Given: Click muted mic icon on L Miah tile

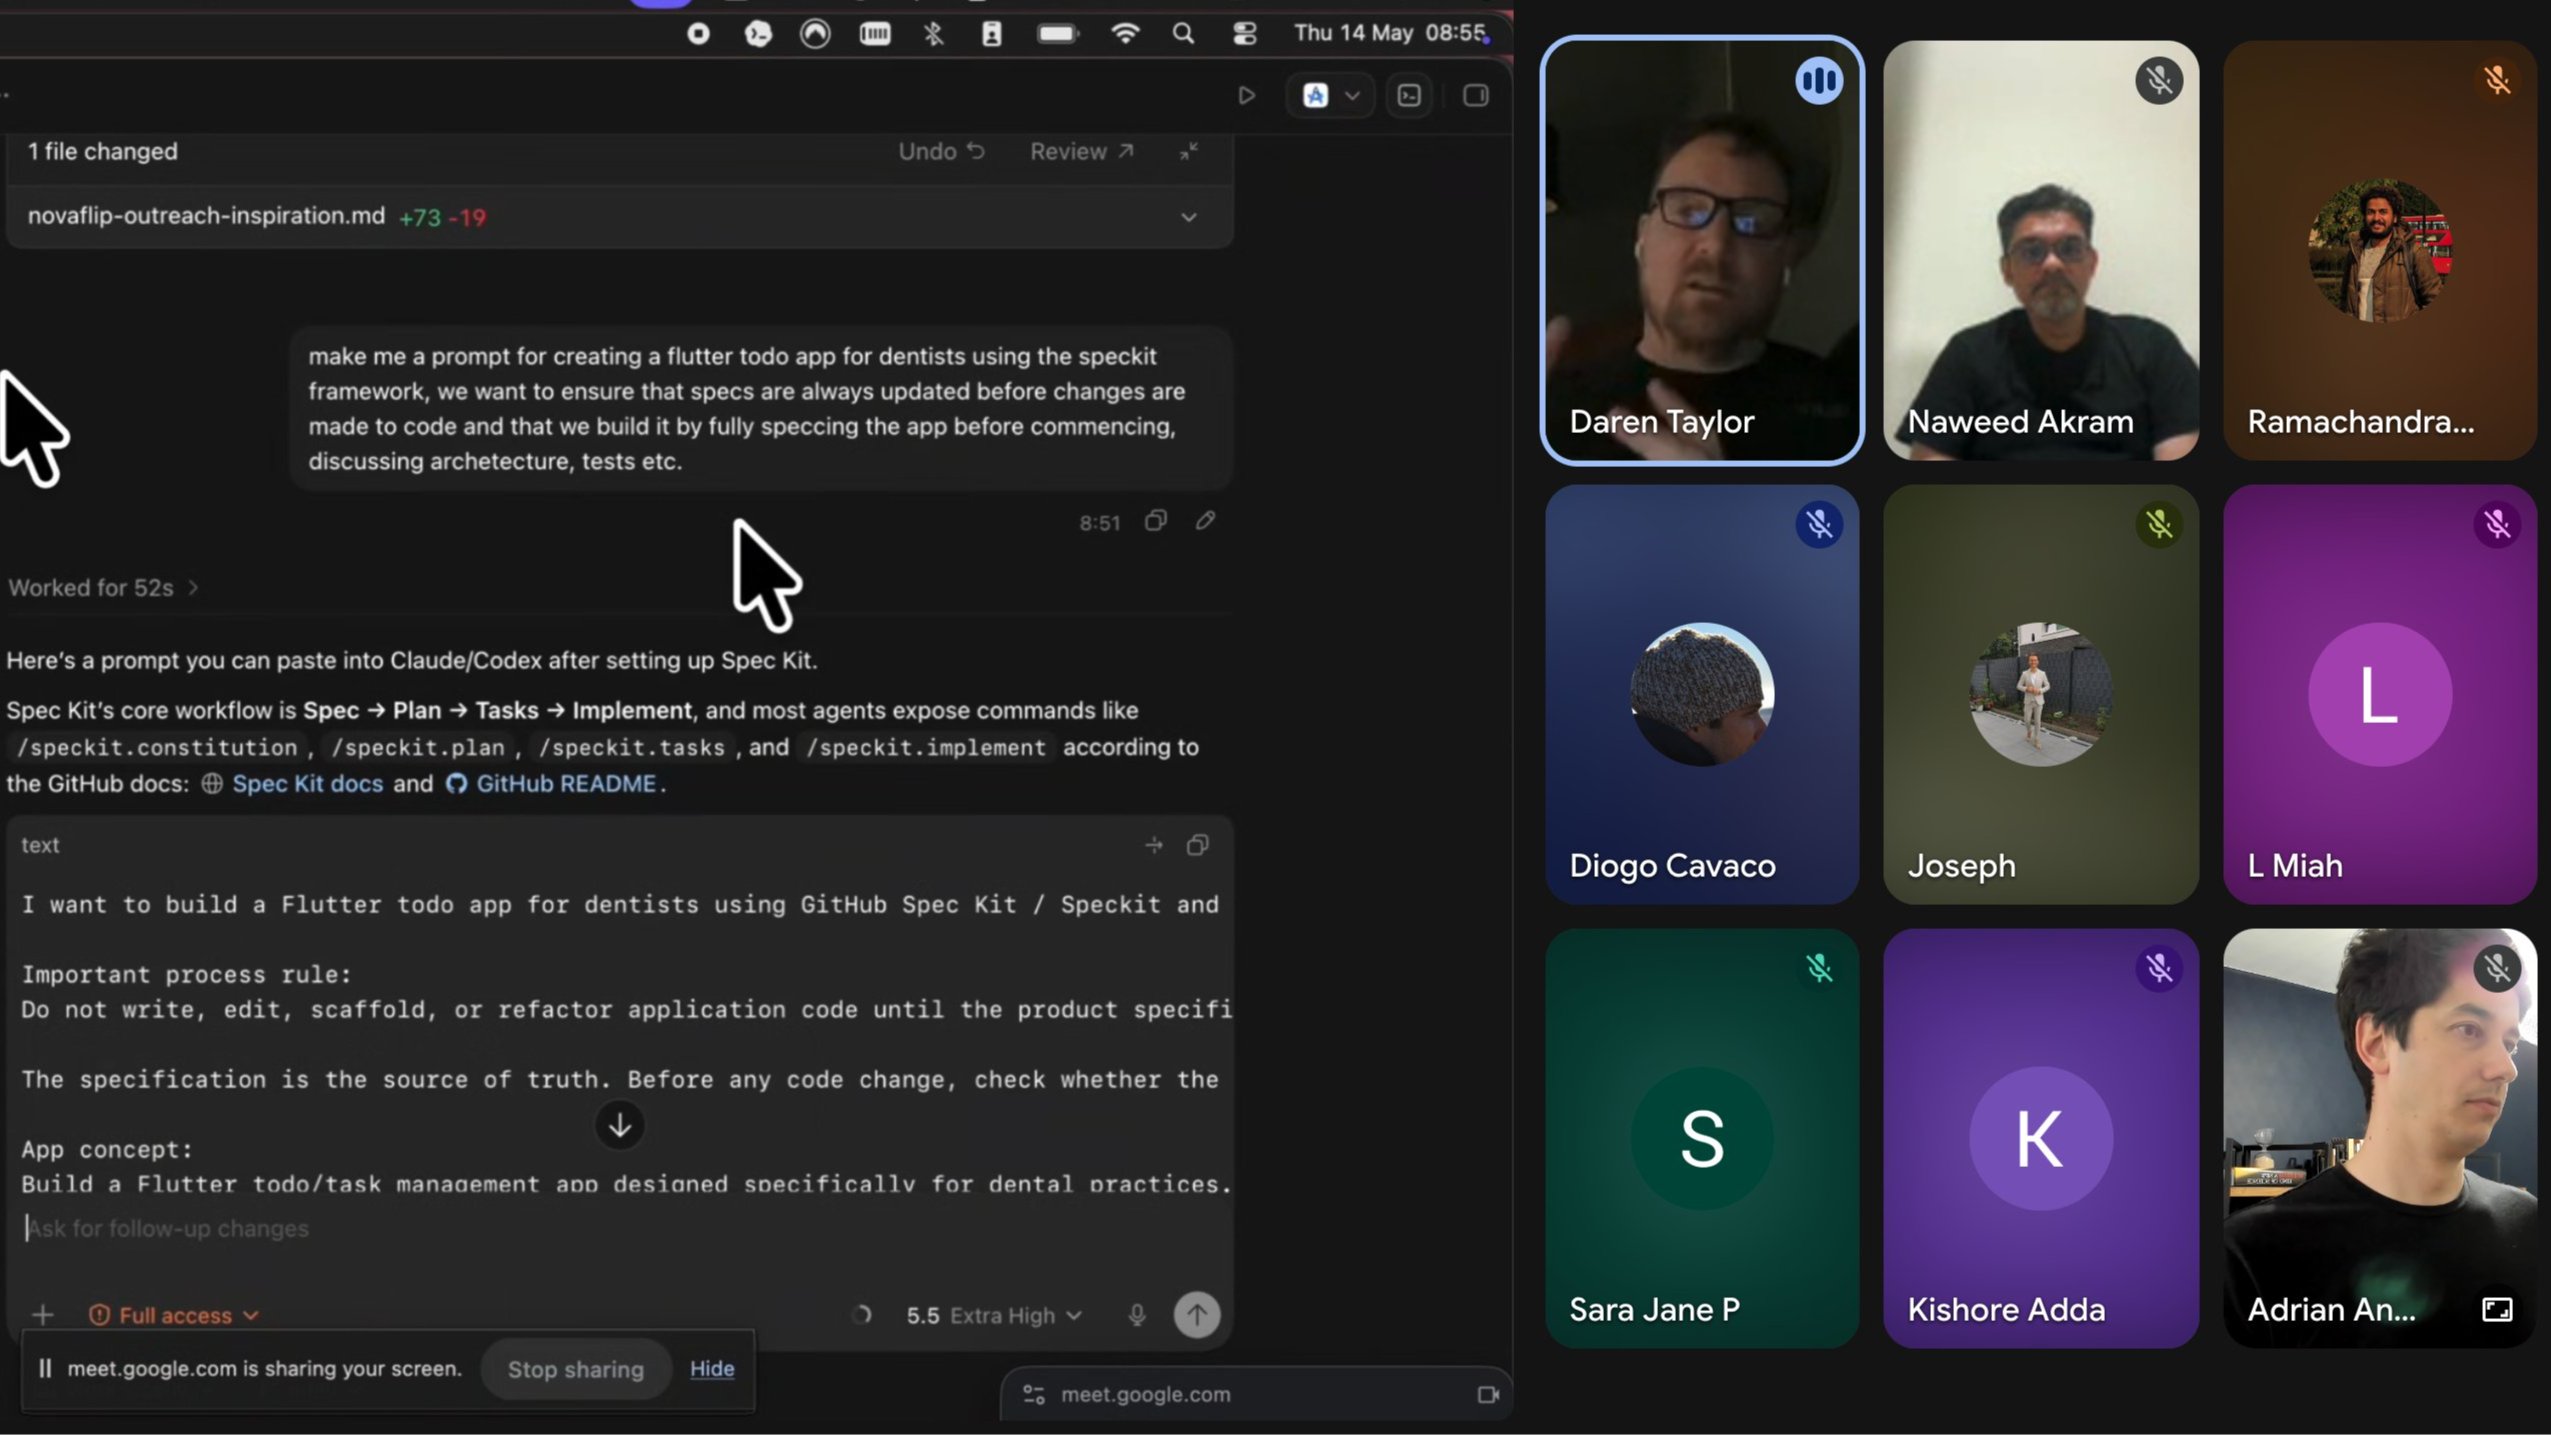Looking at the screenshot, I should (x=2497, y=525).
